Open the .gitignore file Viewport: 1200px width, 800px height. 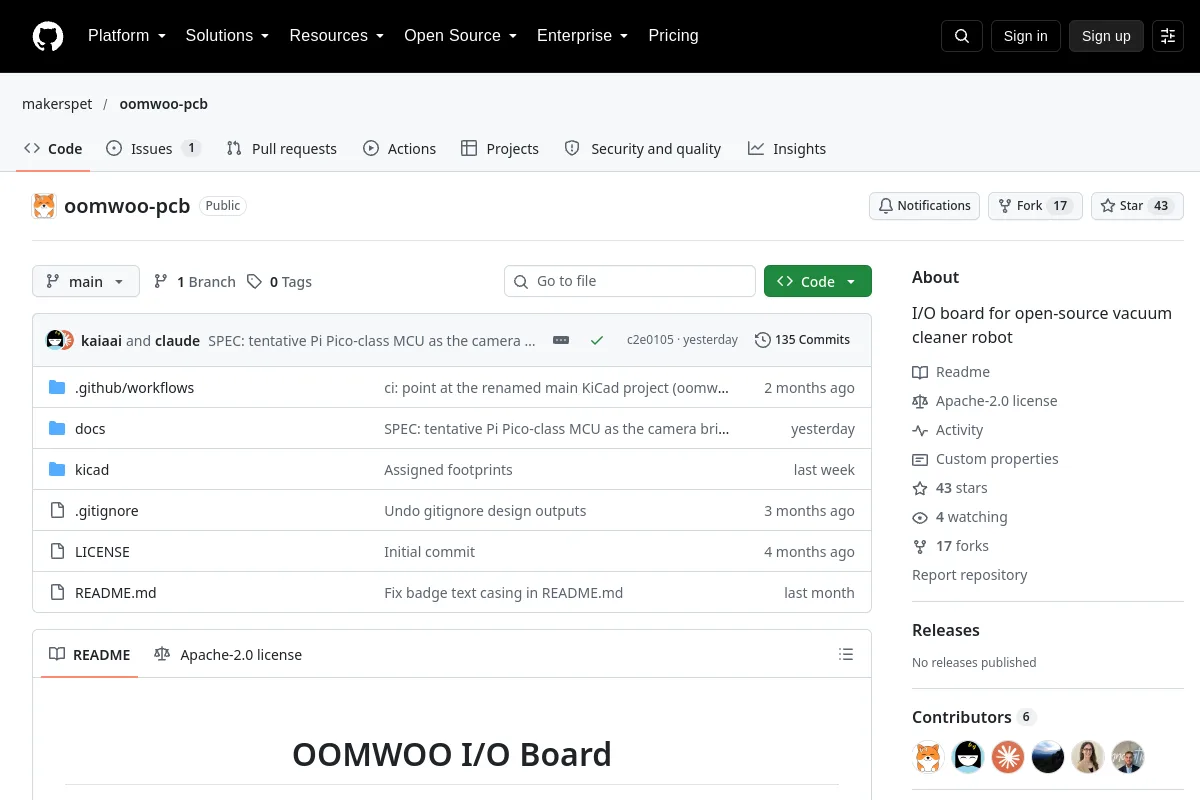coord(107,511)
